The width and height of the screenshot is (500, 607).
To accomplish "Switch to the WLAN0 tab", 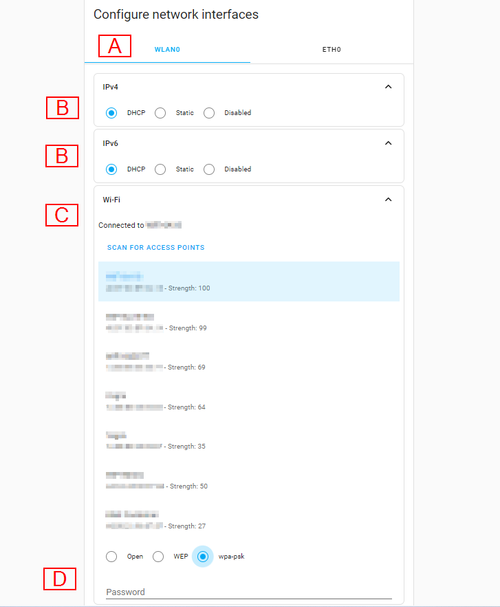I will (x=167, y=50).
